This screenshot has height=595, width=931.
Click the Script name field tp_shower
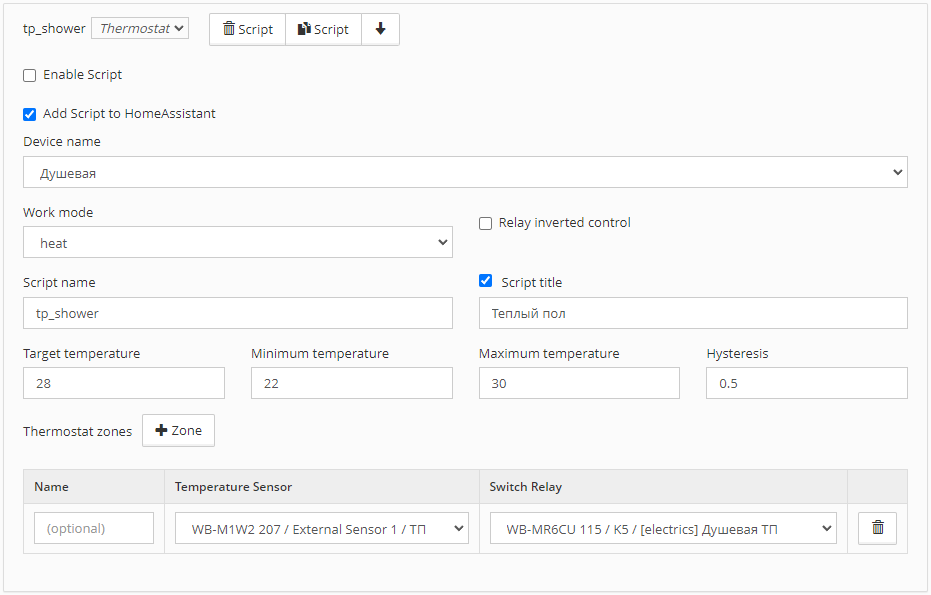pyautogui.click(x=238, y=313)
